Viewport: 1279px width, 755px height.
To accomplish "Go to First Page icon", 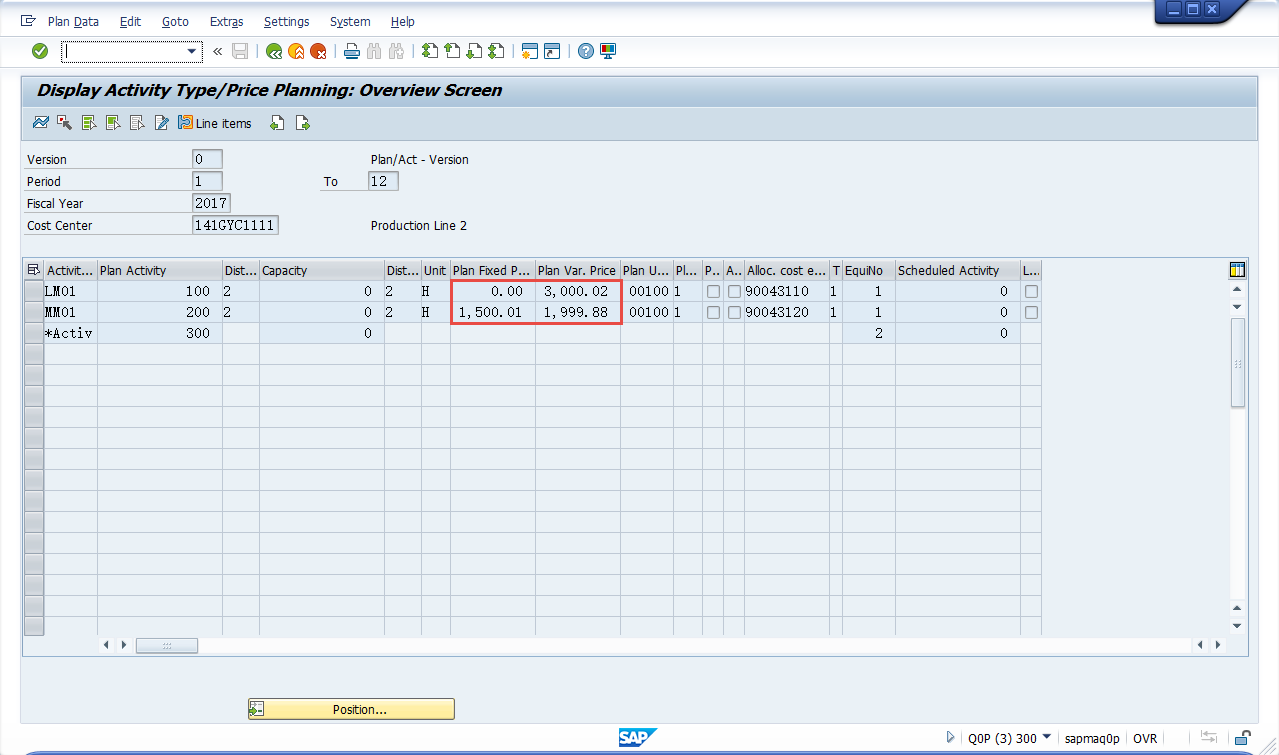I will point(430,51).
